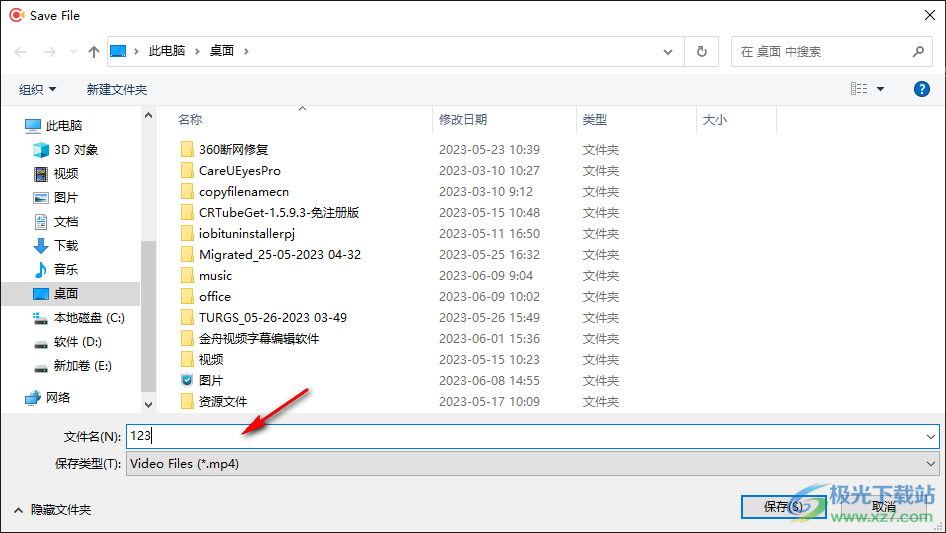Select the 金舟视频字幕编辑软件 folder
Viewport: 946px width, 533px height.
[x=259, y=339]
